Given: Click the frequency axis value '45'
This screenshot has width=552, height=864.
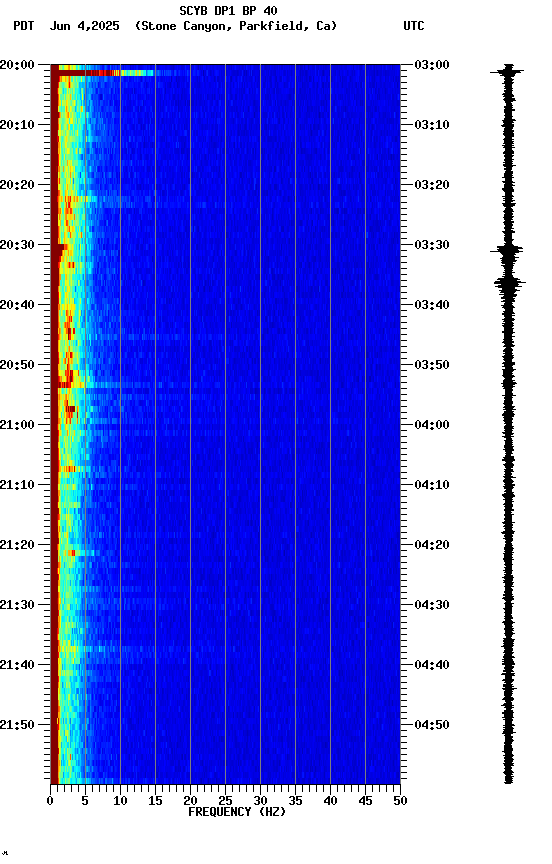Looking at the screenshot, I should pos(365,801).
